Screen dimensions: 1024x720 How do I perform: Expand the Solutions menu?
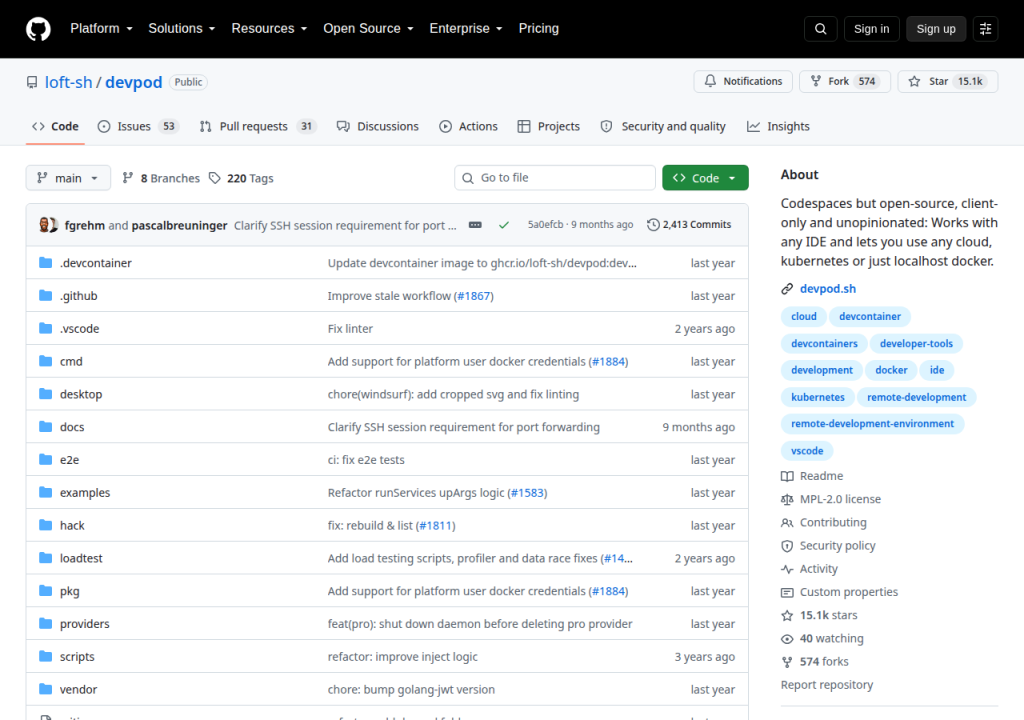tap(182, 29)
